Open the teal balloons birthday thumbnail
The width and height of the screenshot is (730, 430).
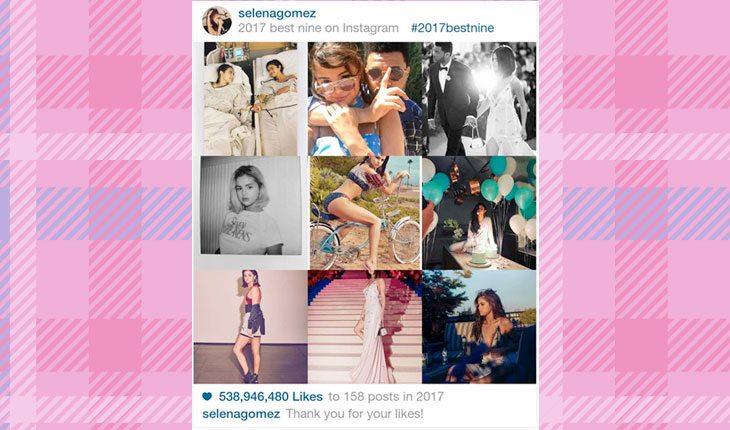(x=479, y=213)
